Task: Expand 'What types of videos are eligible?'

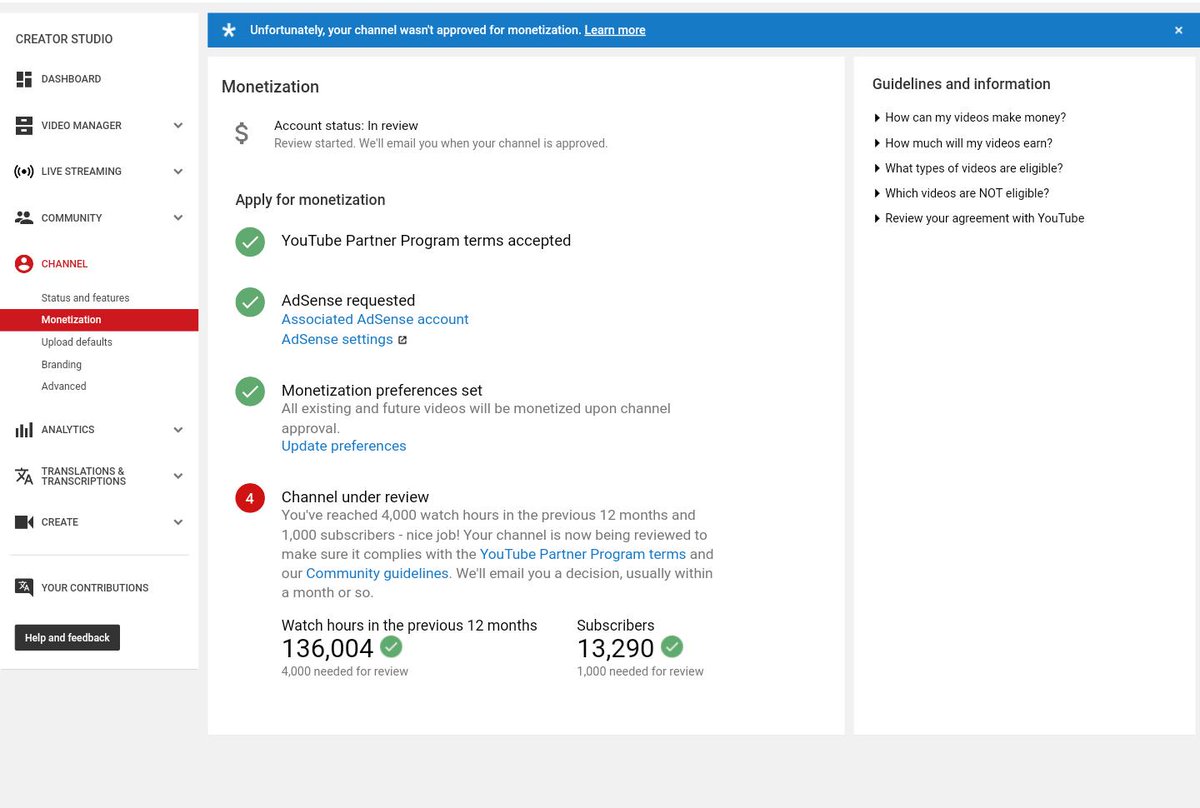Action: click(968, 168)
